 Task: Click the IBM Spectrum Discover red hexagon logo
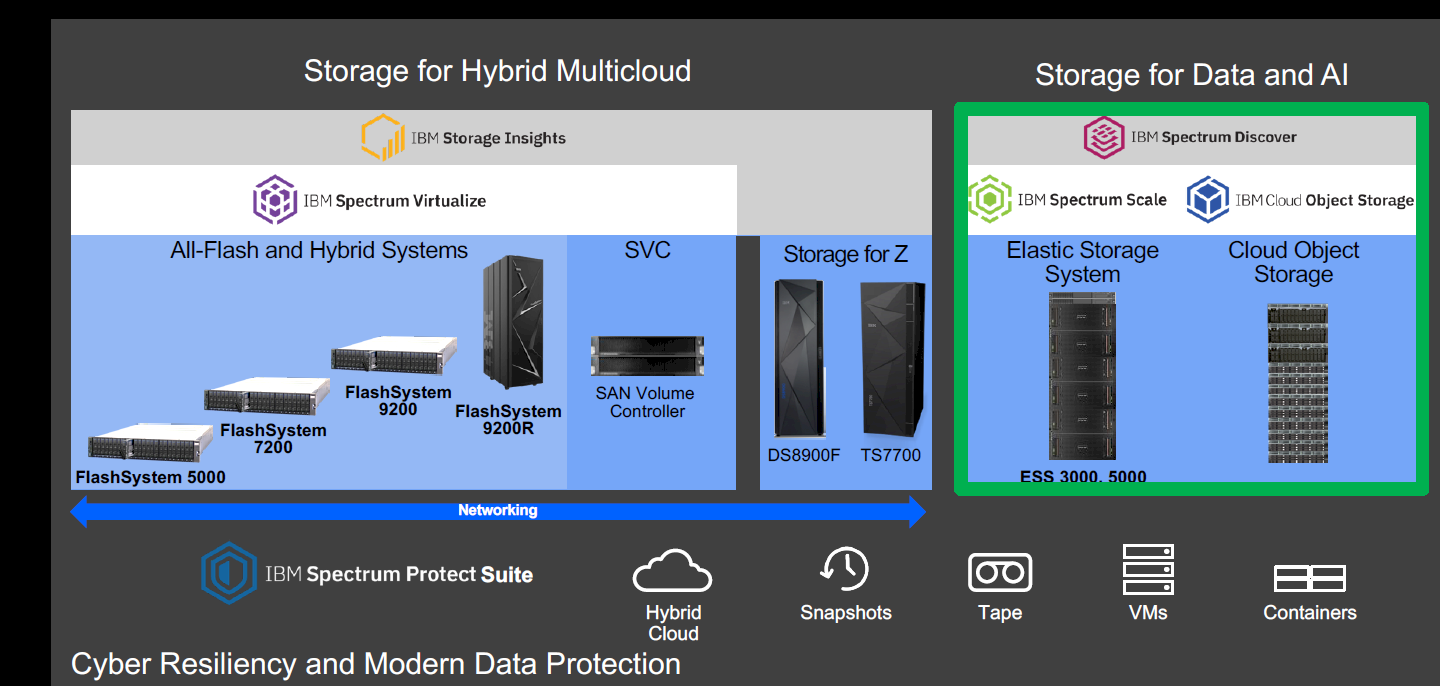pos(1105,138)
